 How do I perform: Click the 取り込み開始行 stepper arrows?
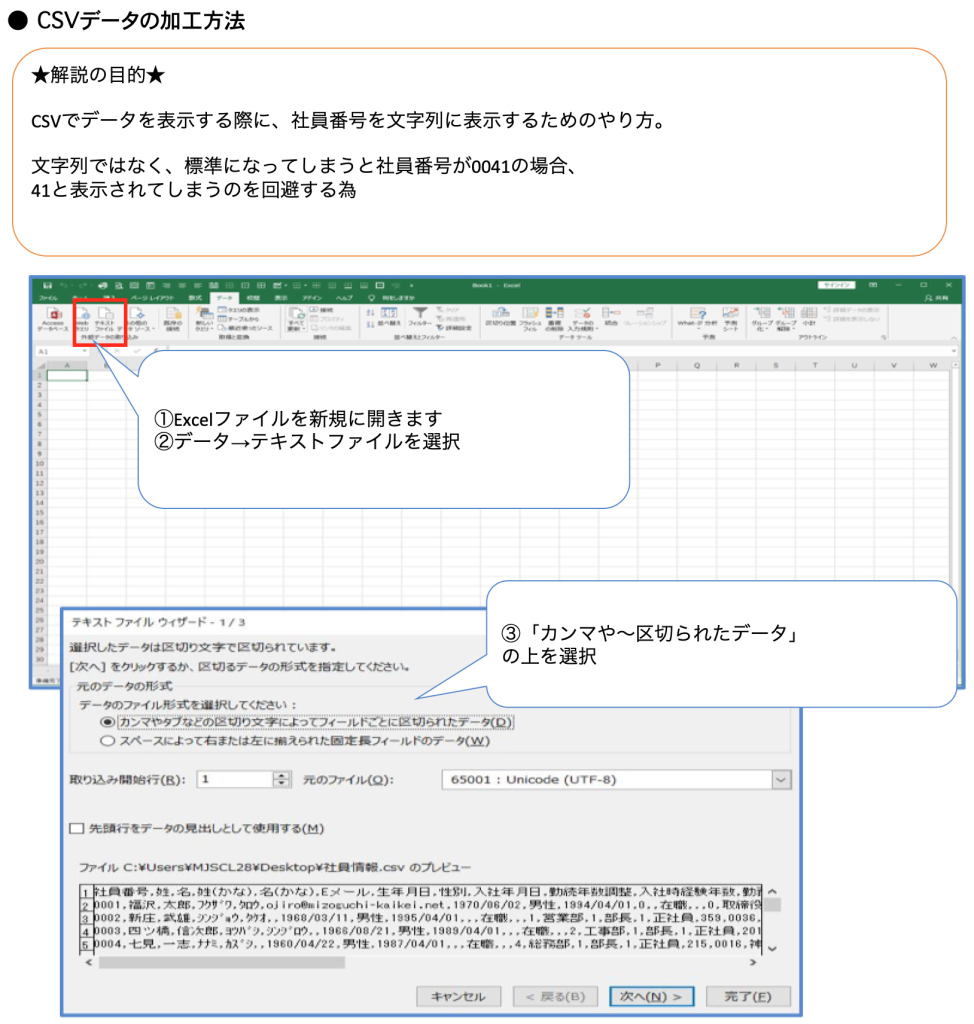coord(281,779)
